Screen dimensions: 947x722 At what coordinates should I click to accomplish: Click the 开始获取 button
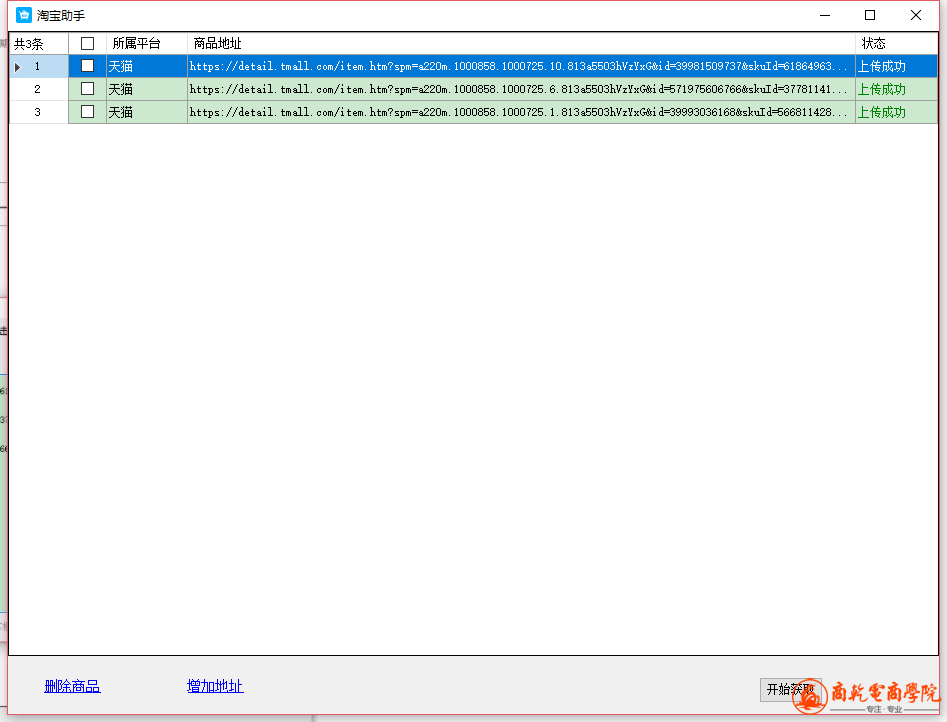[791, 689]
